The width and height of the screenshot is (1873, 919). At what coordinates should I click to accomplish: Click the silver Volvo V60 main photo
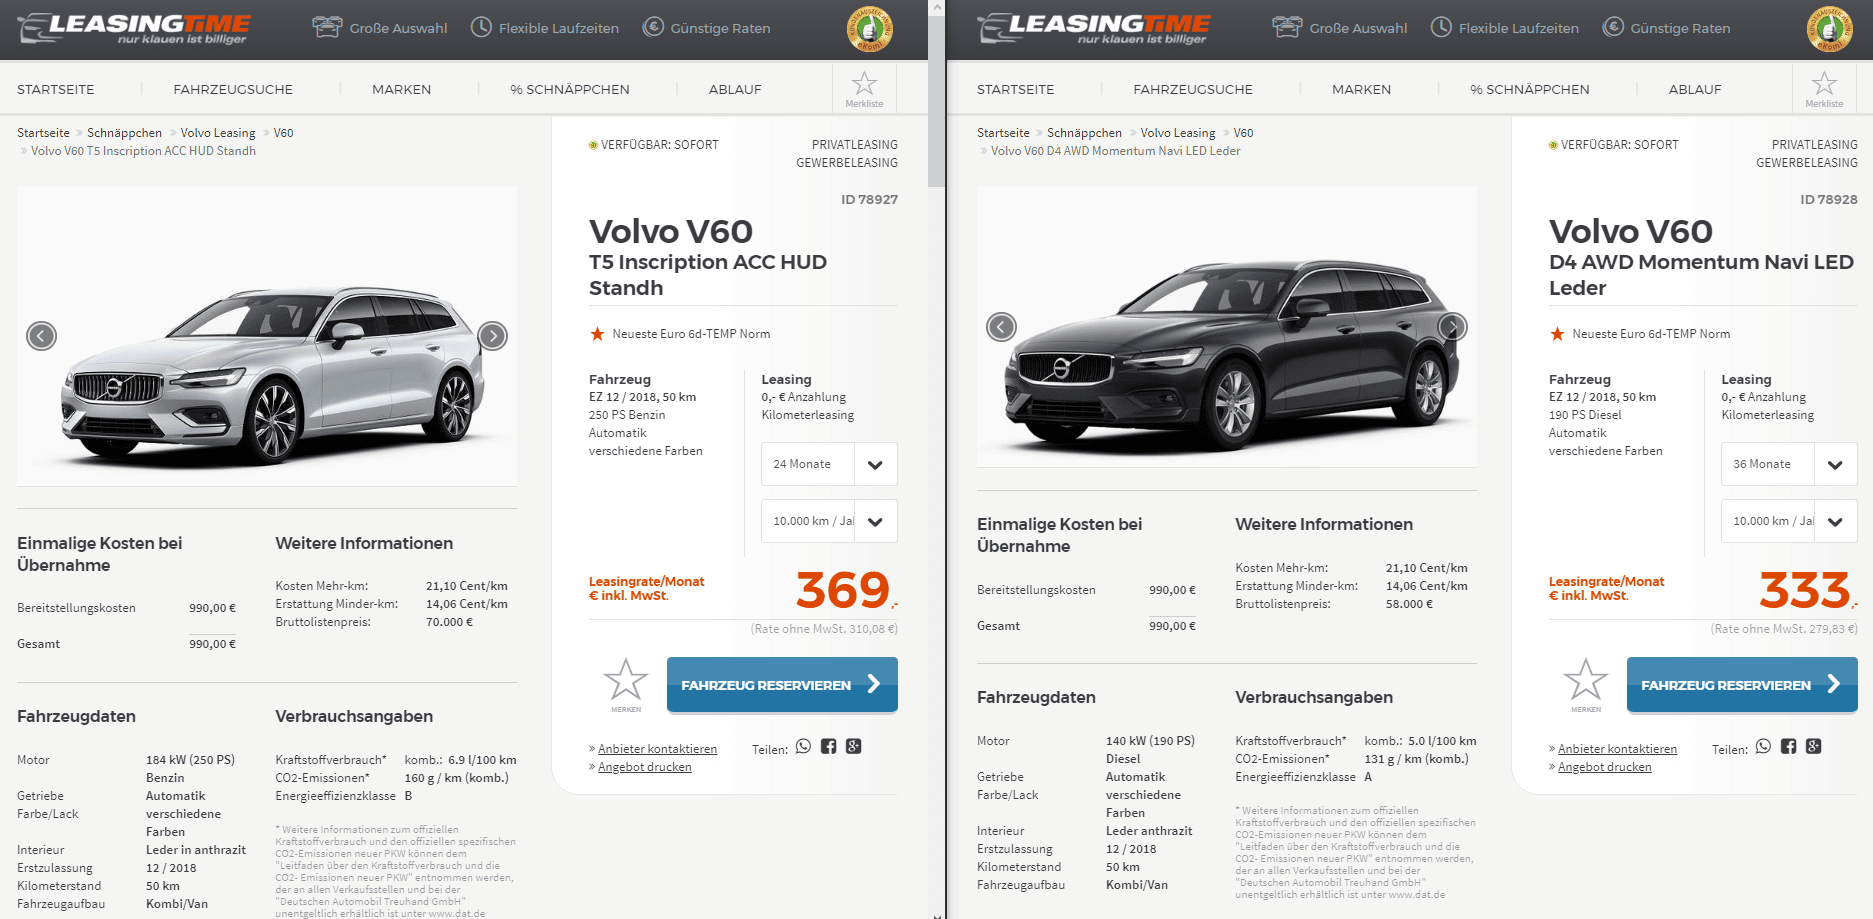[x=267, y=336]
